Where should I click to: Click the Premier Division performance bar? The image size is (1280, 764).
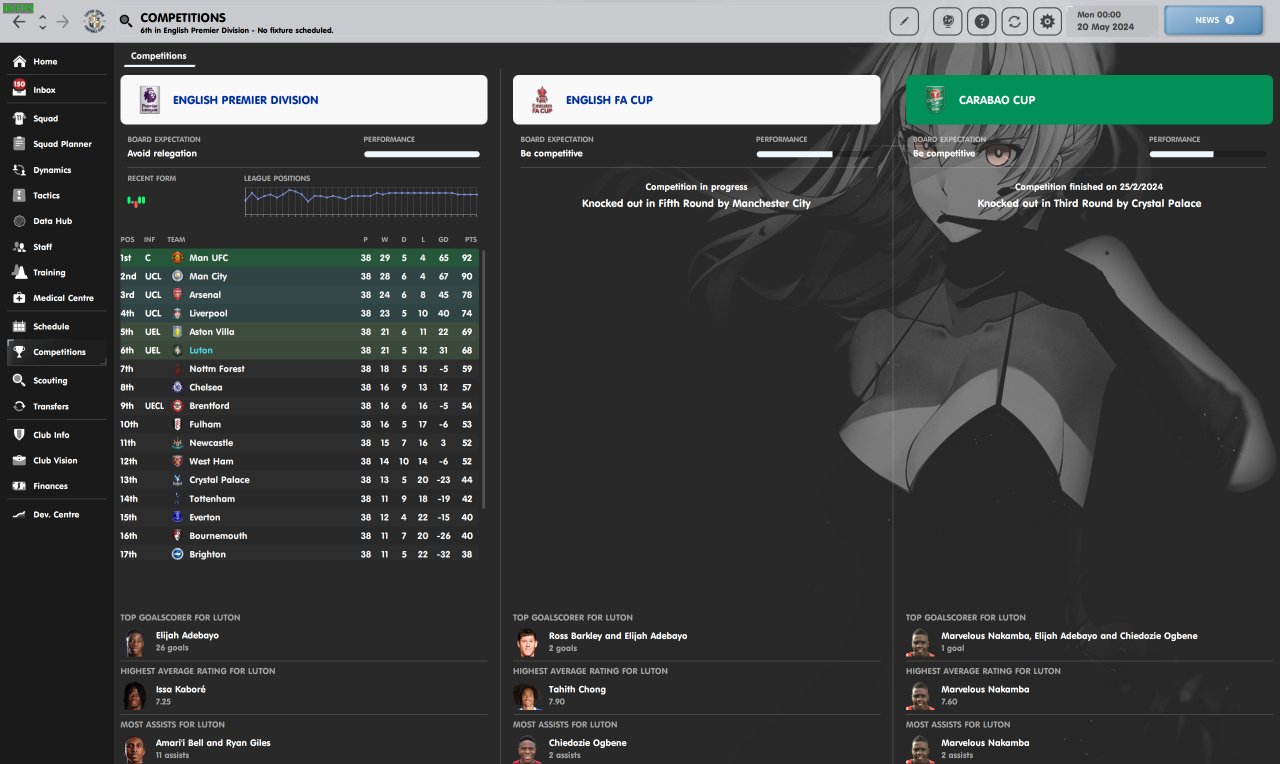(x=422, y=154)
